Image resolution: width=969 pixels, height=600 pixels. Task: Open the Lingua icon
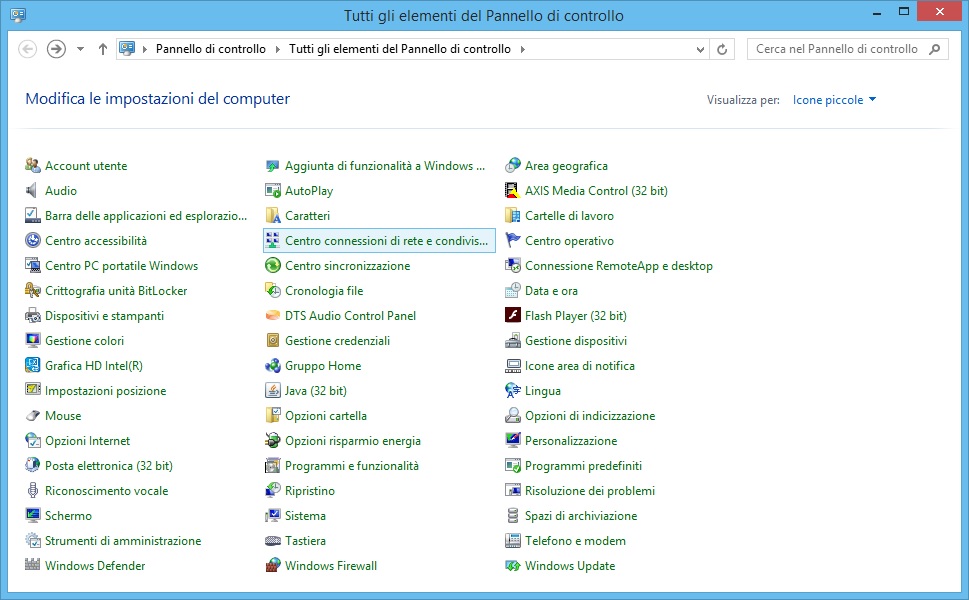(513, 391)
